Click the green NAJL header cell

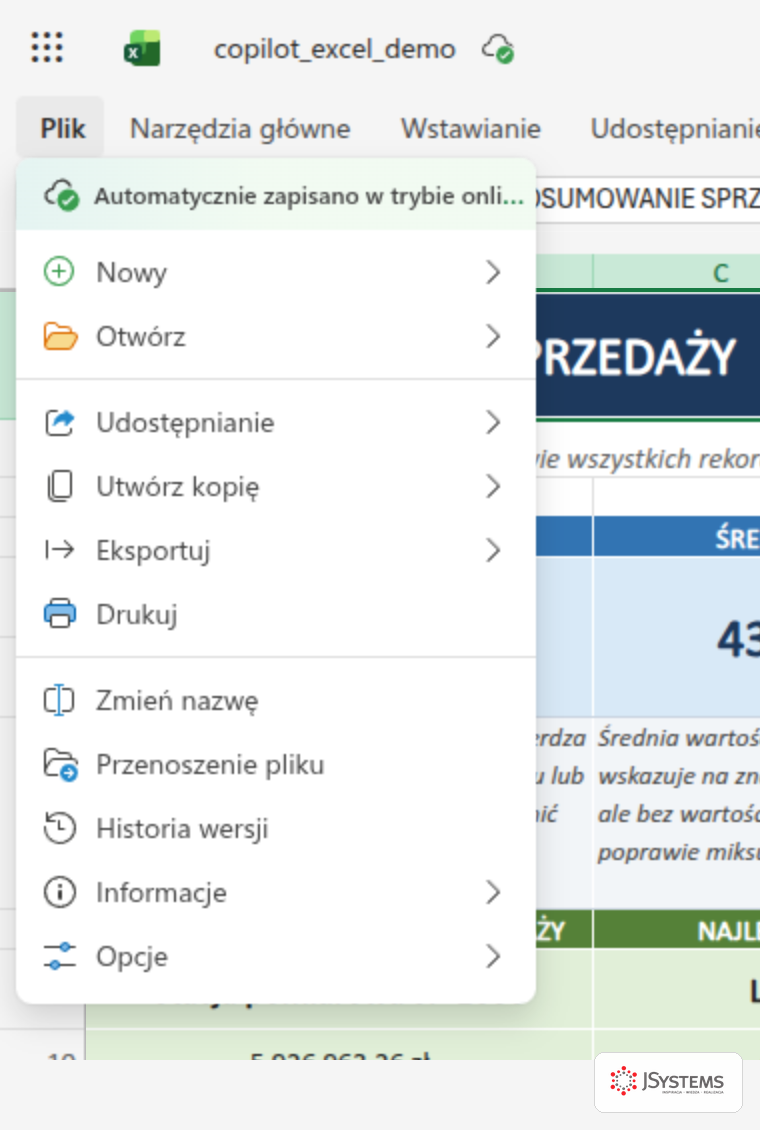pos(676,930)
